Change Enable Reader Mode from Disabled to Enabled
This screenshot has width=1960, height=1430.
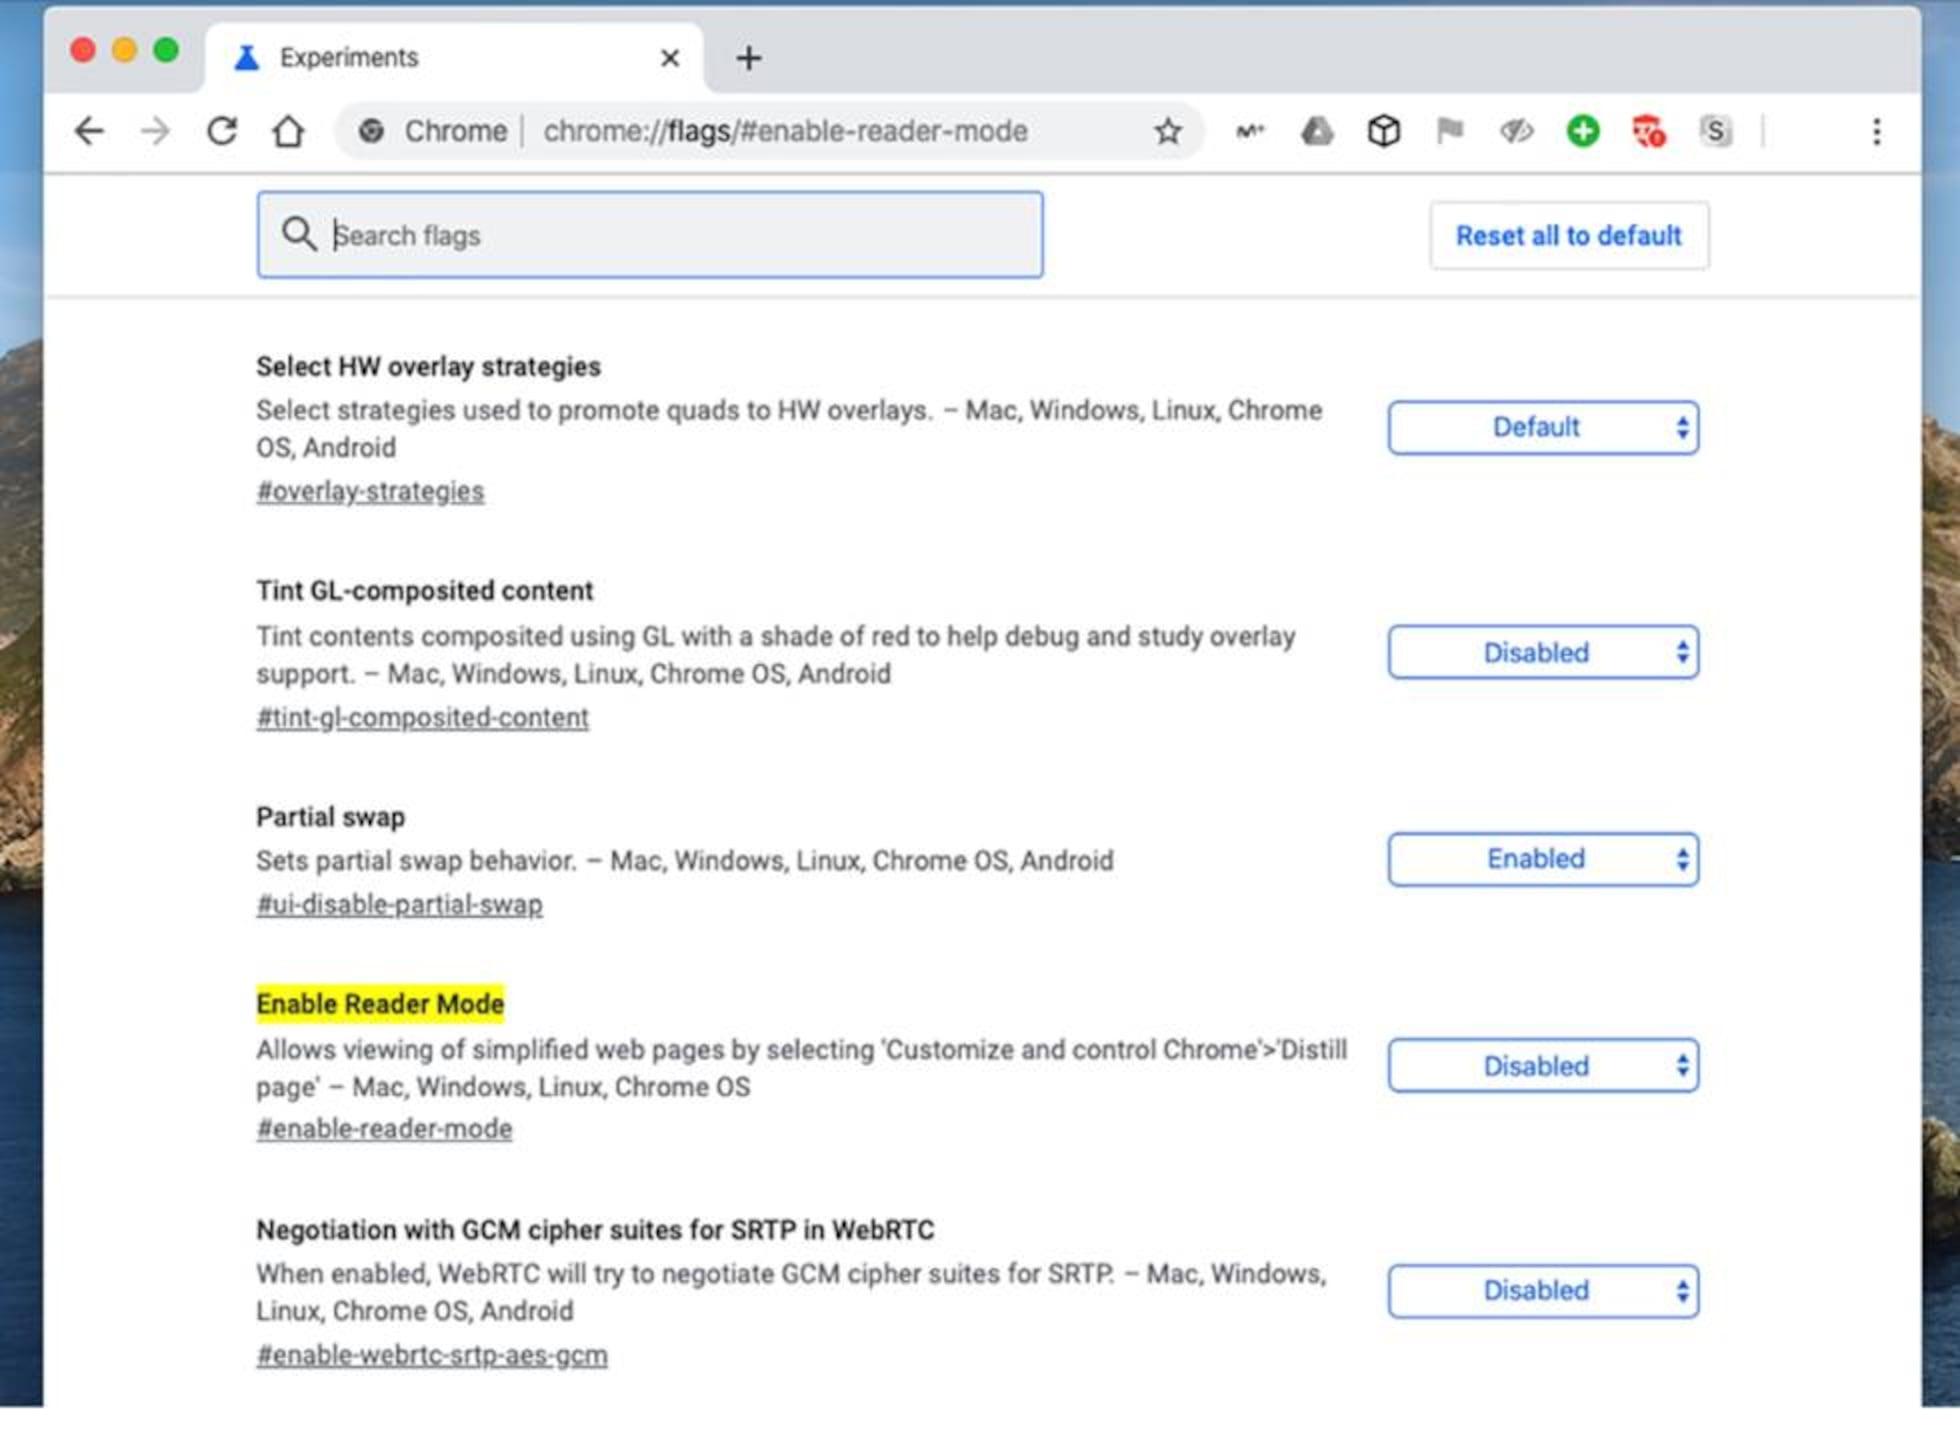(1541, 1066)
